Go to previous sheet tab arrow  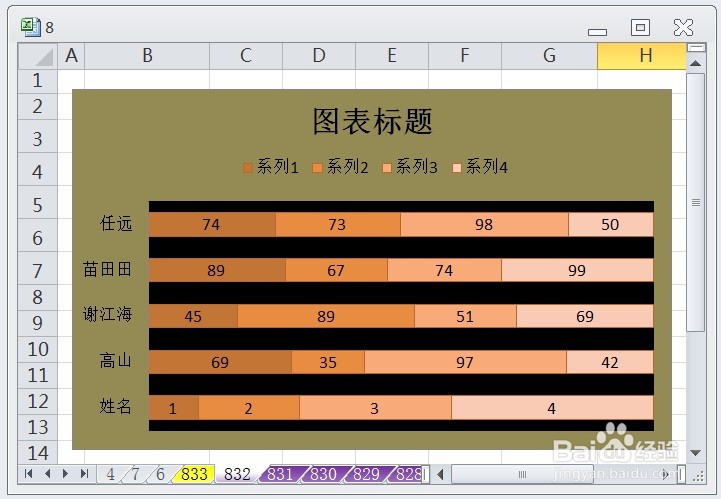pyautogui.click(x=47, y=474)
